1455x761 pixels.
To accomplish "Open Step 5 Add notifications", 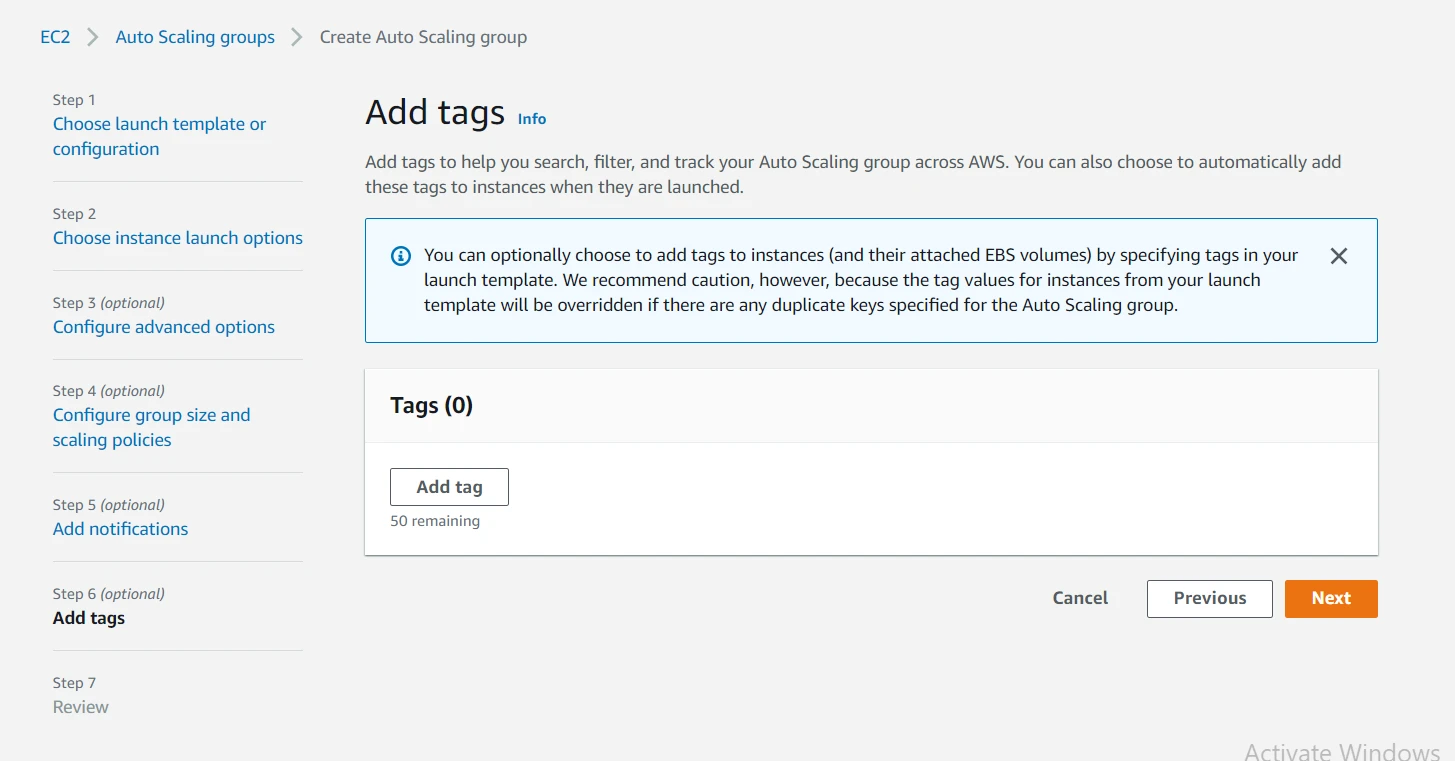I will click(x=120, y=528).
